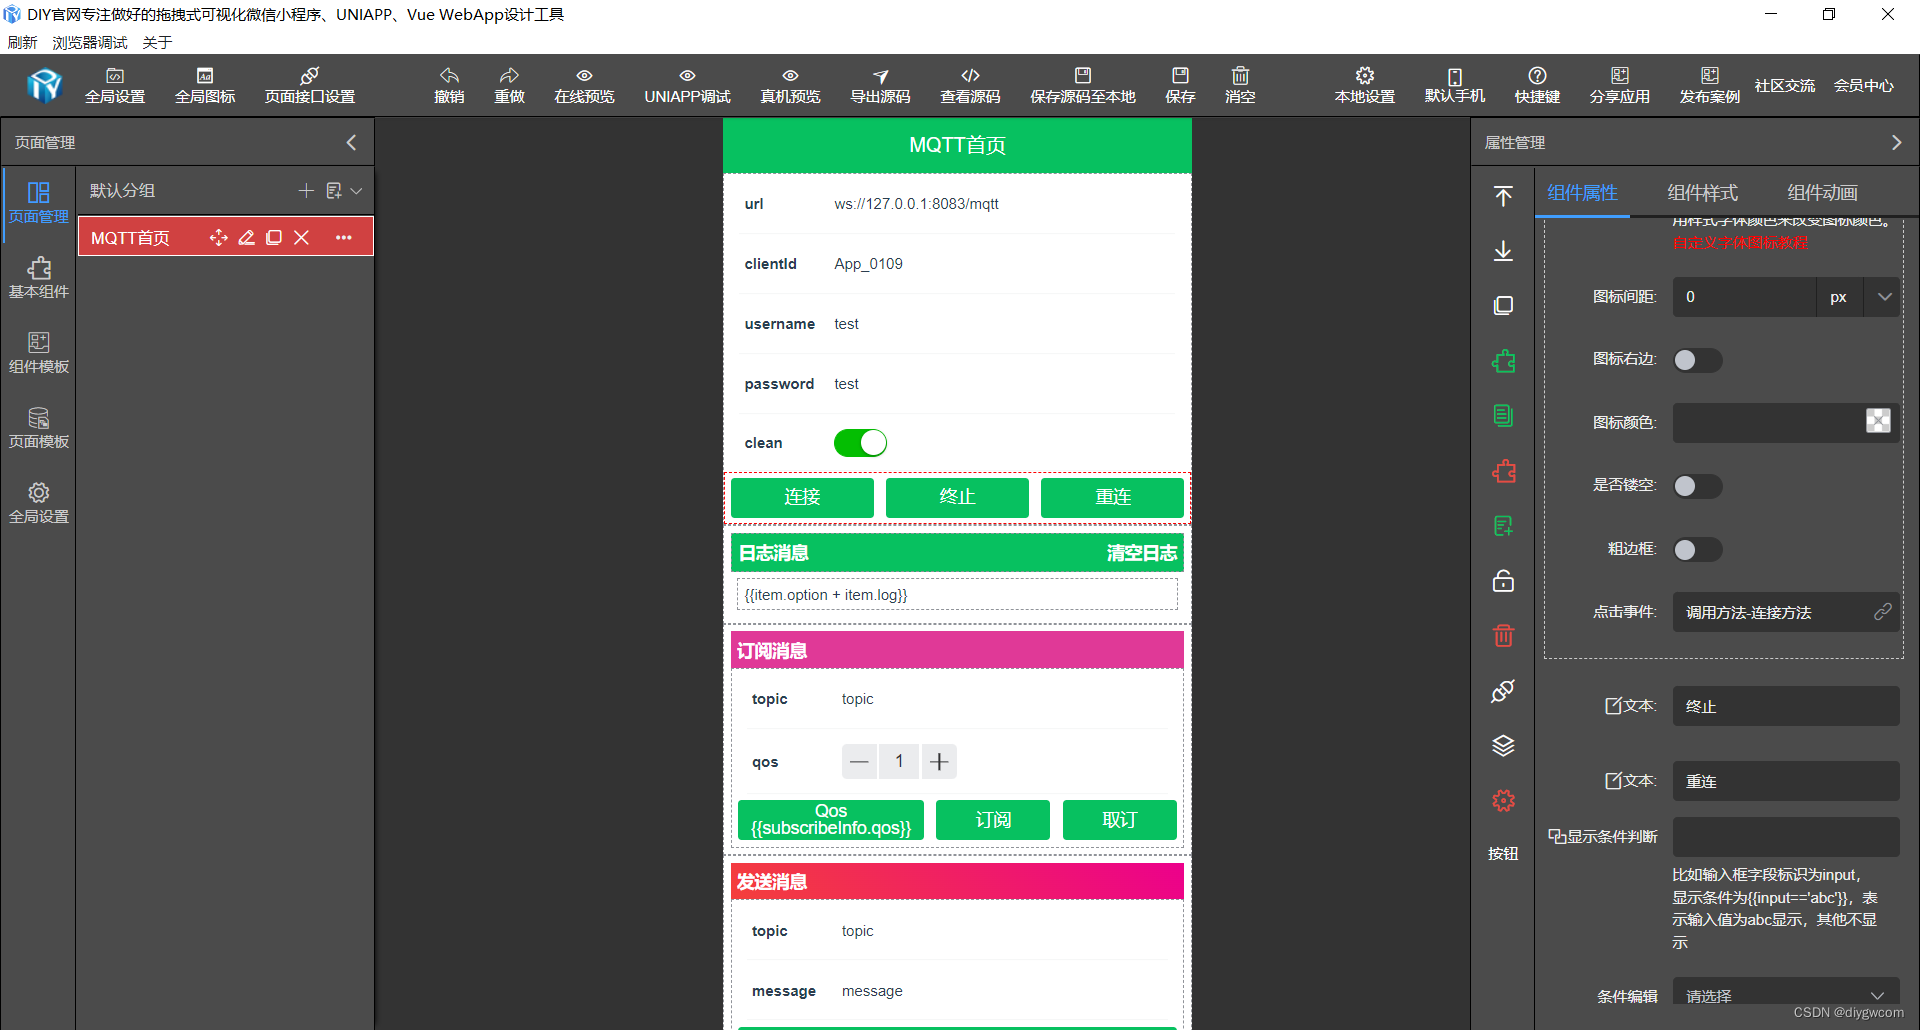Switch to the 组件样式 tab

[1702, 192]
